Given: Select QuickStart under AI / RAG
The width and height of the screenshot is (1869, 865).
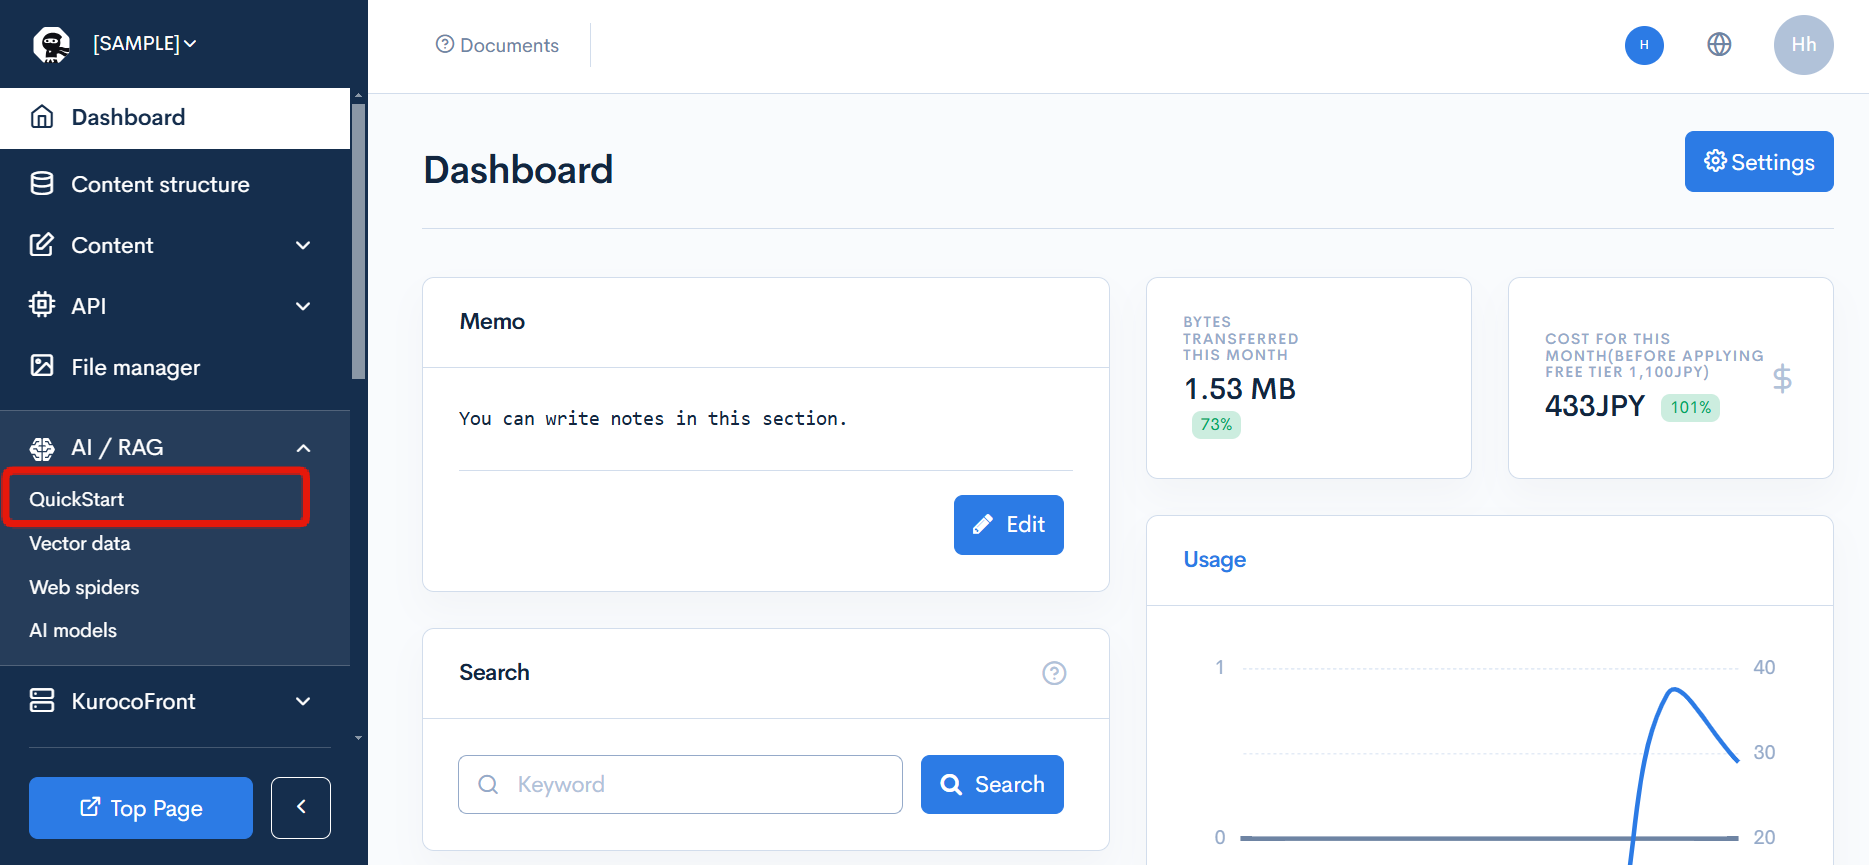Looking at the screenshot, I should pos(77,498).
